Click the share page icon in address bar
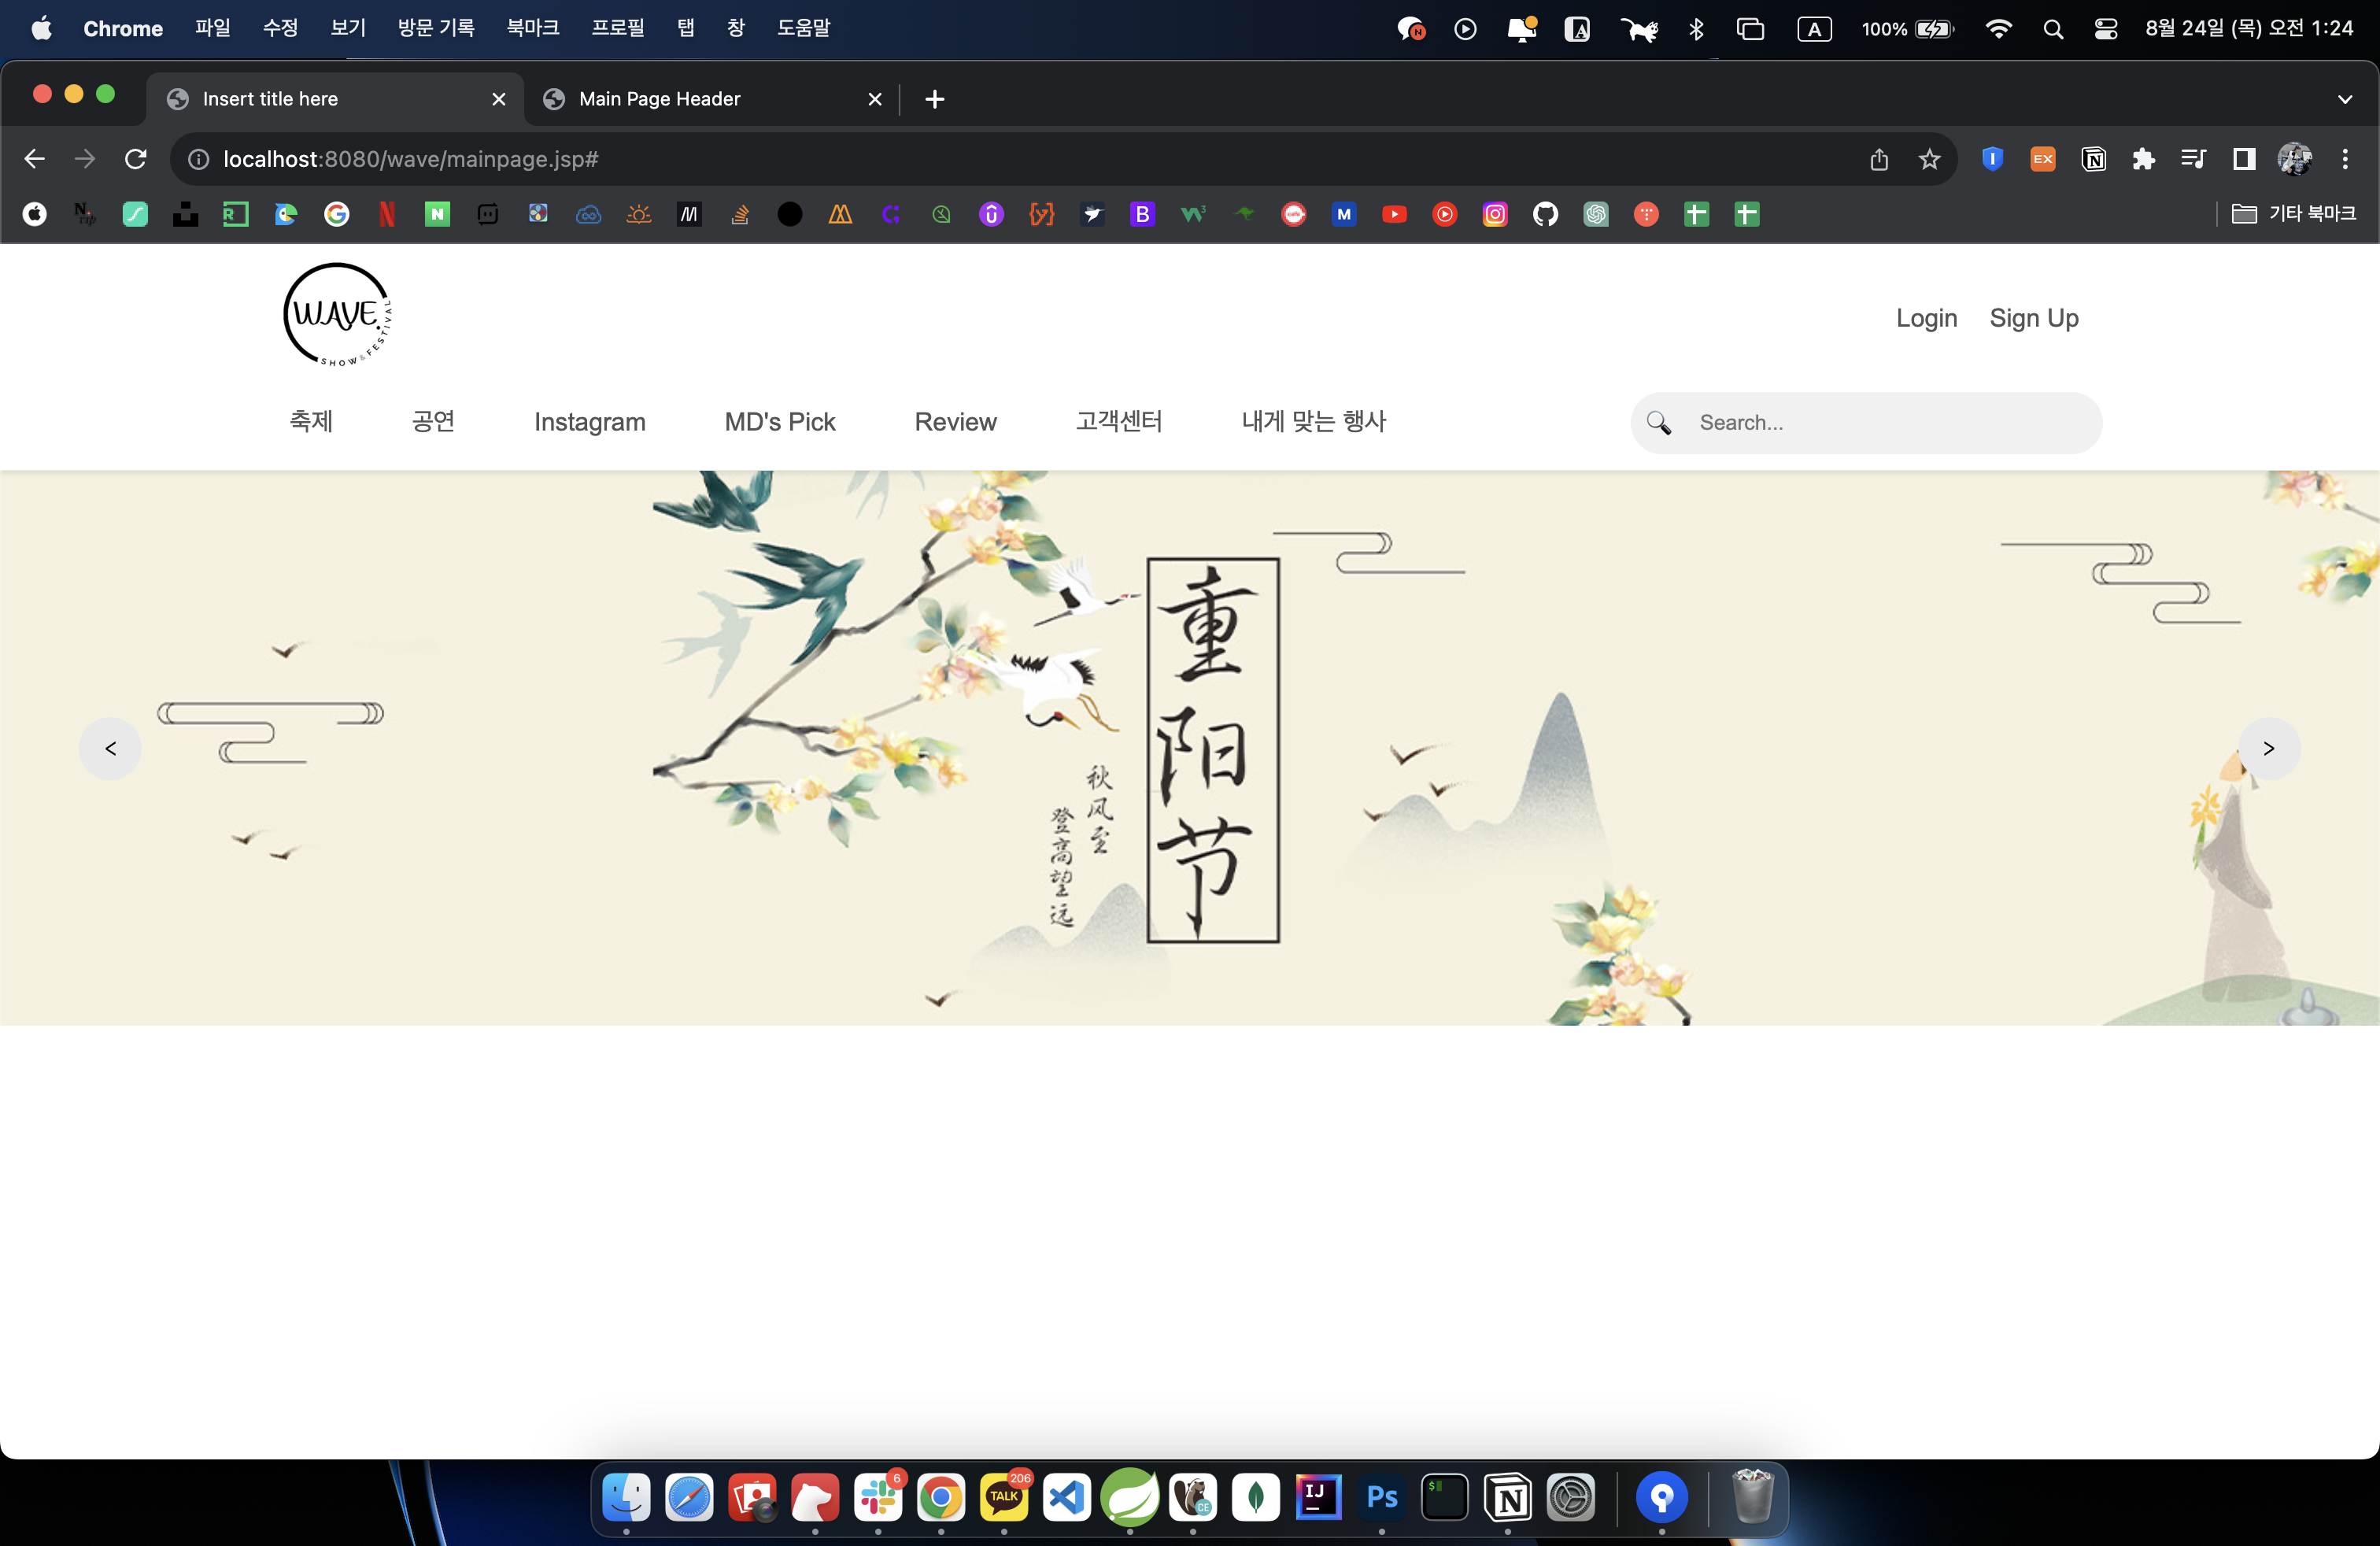The width and height of the screenshot is (2380, 1546). [x=1879, y=159]
